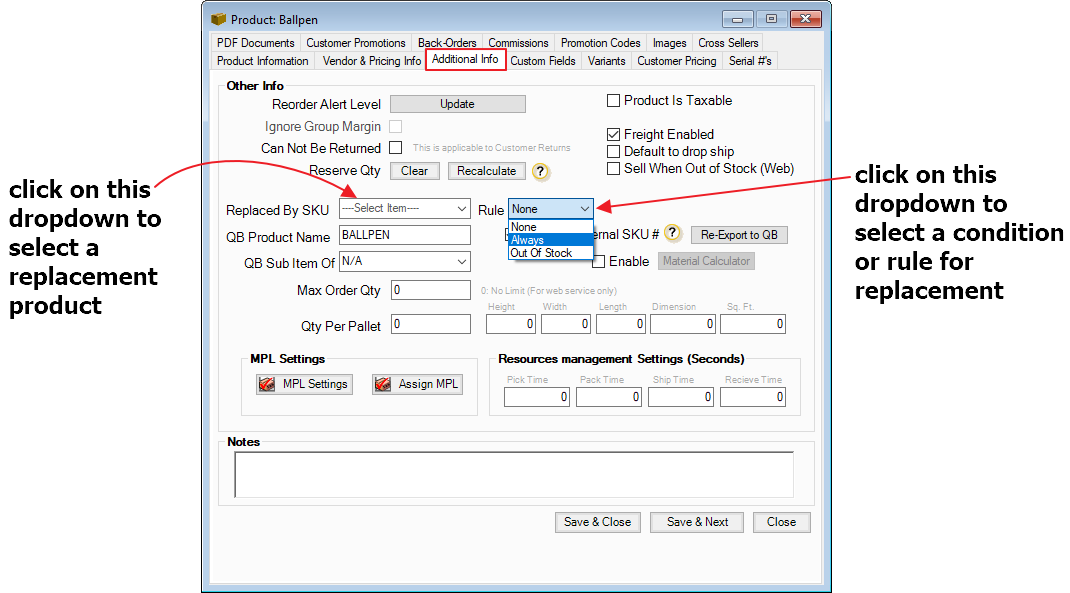Toggle Sell When Out of Stock (Web)
The height and width of the screenshot is (593, 1070).
click(614, 169)
